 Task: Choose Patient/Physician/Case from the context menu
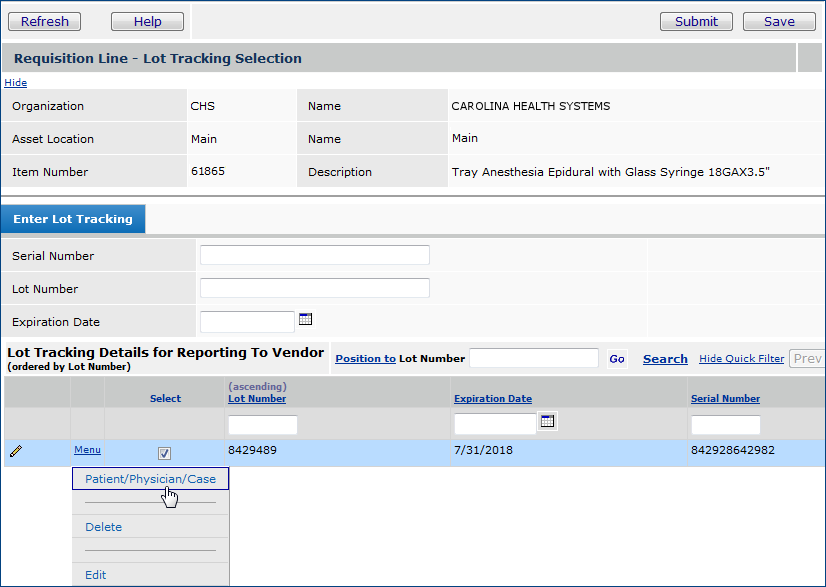[150, 479]
